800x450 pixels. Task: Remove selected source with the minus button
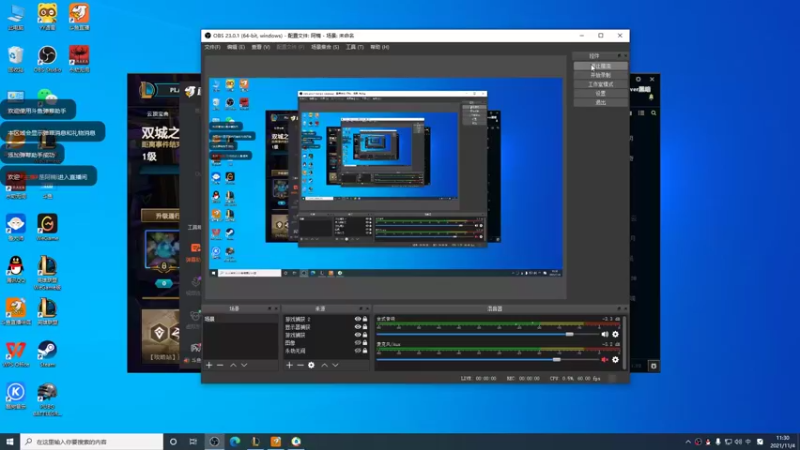(x=300, y=365)
